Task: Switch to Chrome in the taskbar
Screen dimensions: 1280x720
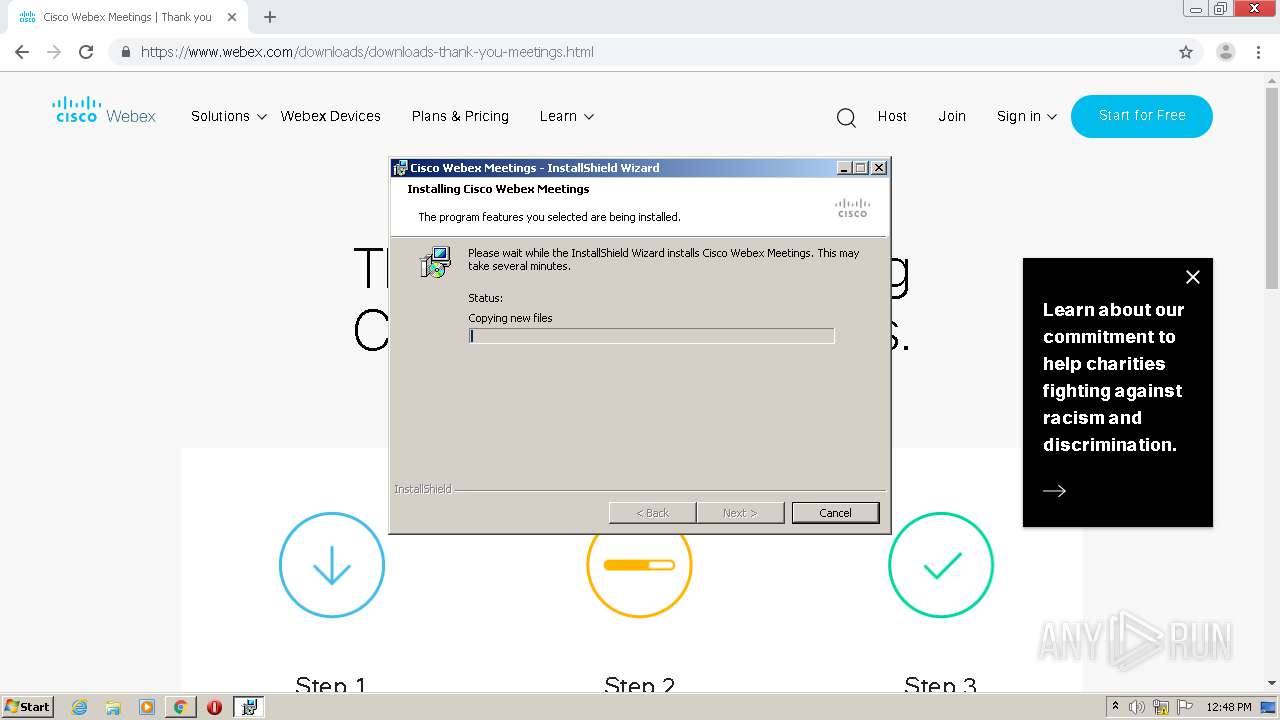Action: [180, 707]
